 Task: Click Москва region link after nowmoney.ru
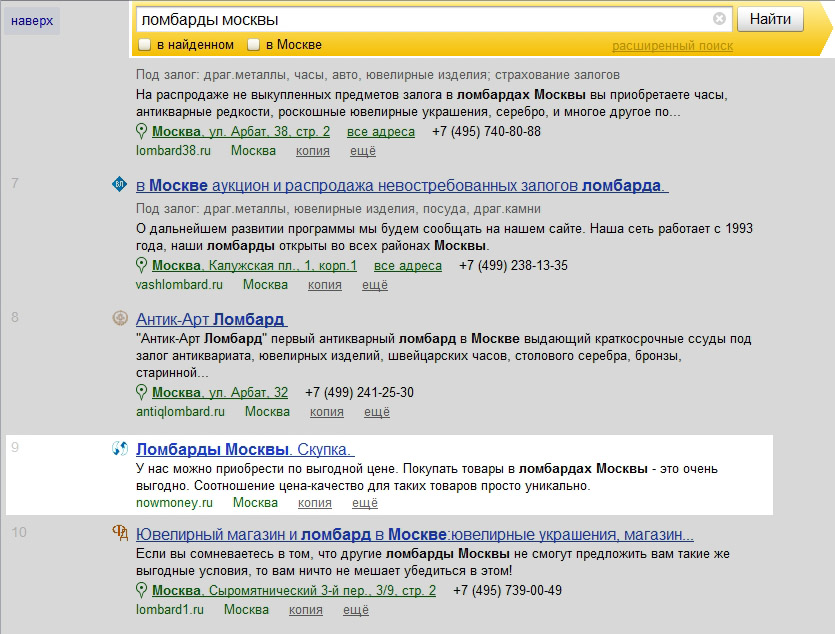(256, 503)
